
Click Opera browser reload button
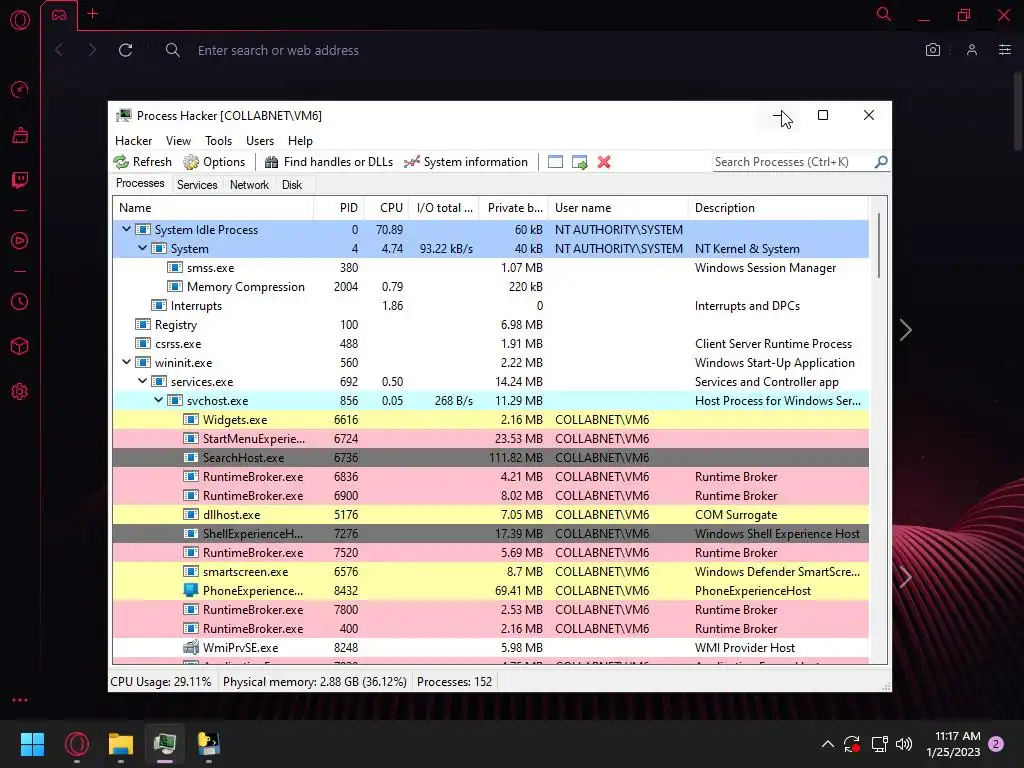click(x=125, y=50)
